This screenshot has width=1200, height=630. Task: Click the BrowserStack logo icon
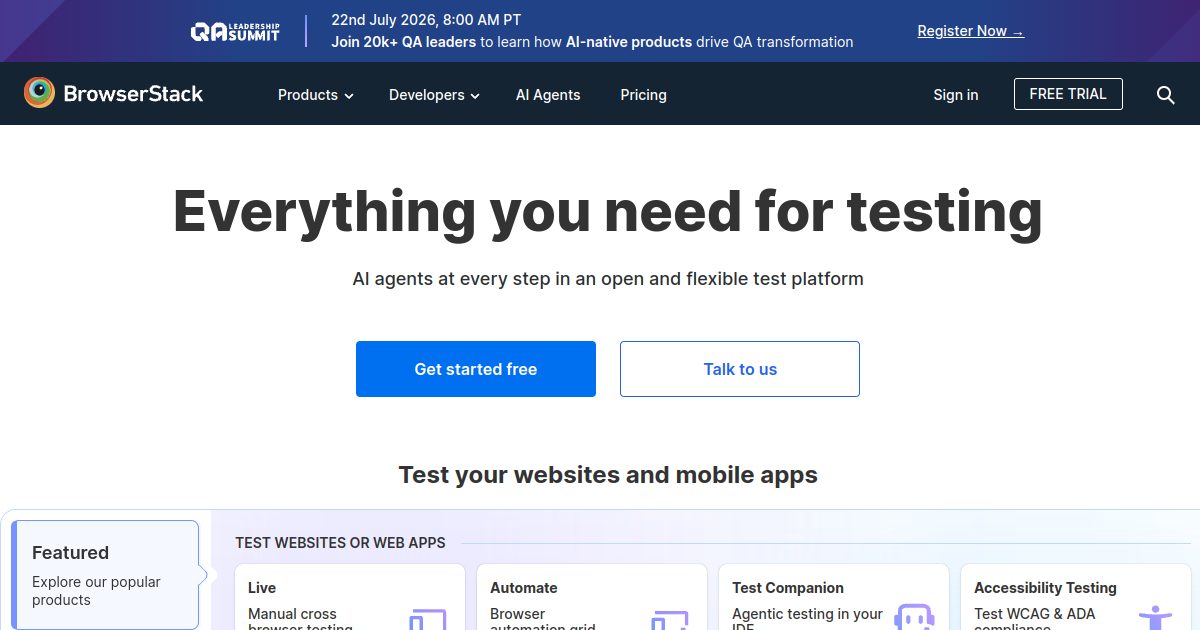pyautogui.click(x=39, y=93)
